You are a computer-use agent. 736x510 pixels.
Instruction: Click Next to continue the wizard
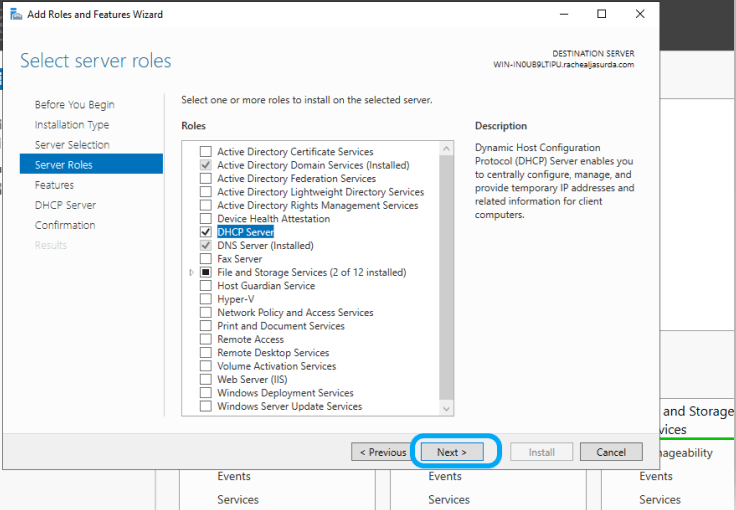pos(452,452)
